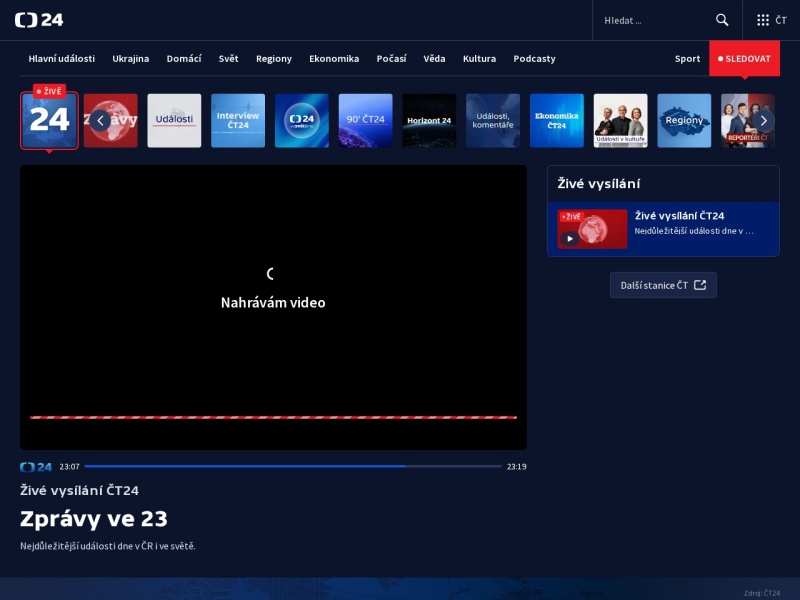Image resolution: width=800 pixels, height=600 pixels.
Task: Open the ČT apps grid menu
Action: pos(771,20)
